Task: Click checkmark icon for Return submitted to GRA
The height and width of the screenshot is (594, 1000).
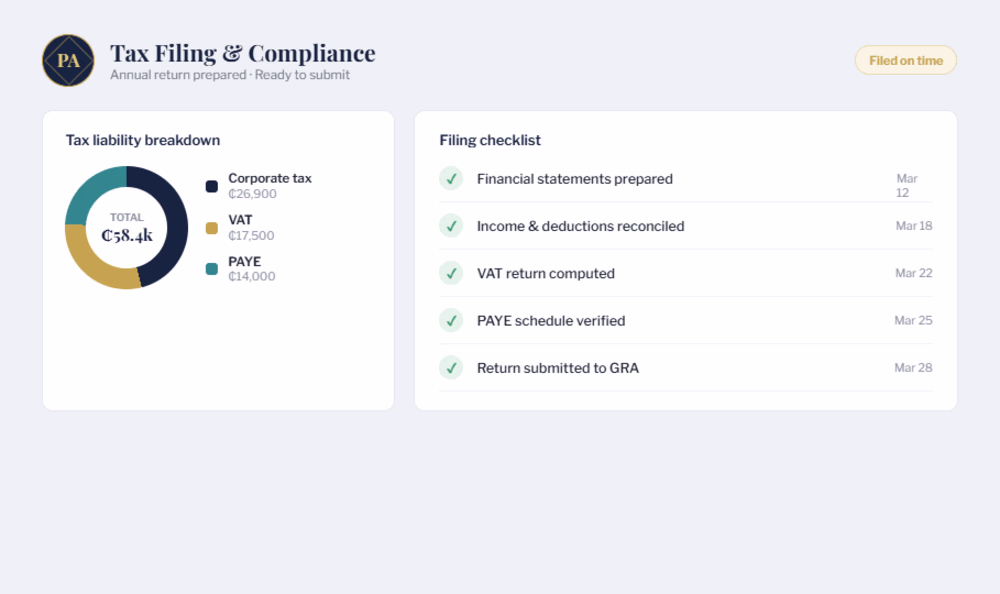Action: [451, 368]
